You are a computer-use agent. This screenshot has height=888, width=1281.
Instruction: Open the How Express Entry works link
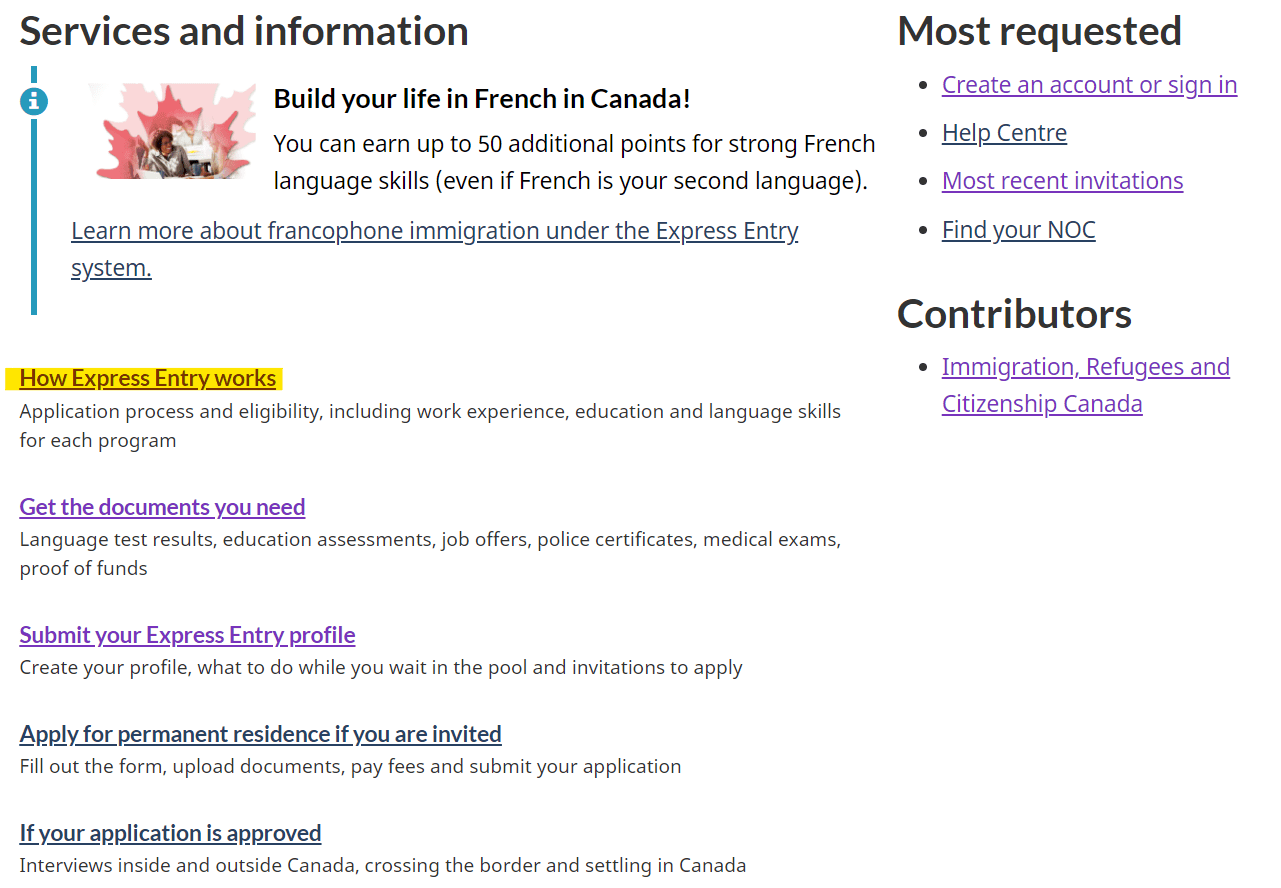coord(148,378)
